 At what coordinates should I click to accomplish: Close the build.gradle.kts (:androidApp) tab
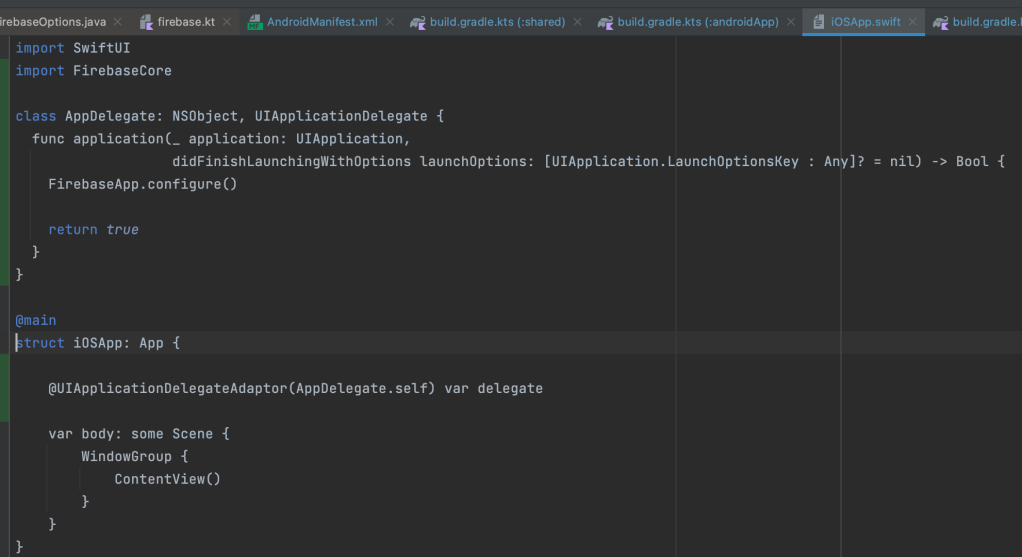pos(790,21)
